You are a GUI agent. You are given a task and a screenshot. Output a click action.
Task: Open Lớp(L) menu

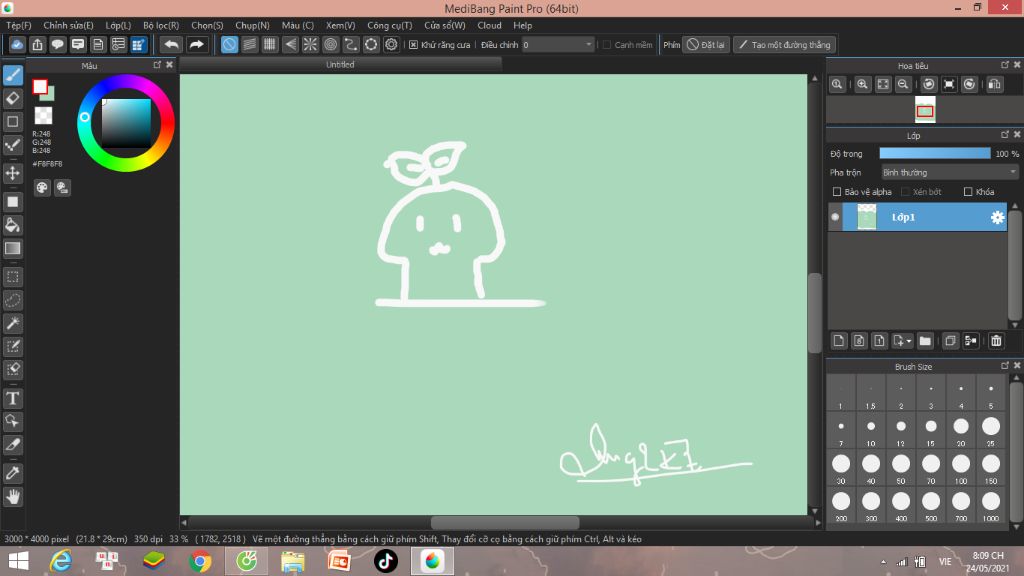pos(118,25)
